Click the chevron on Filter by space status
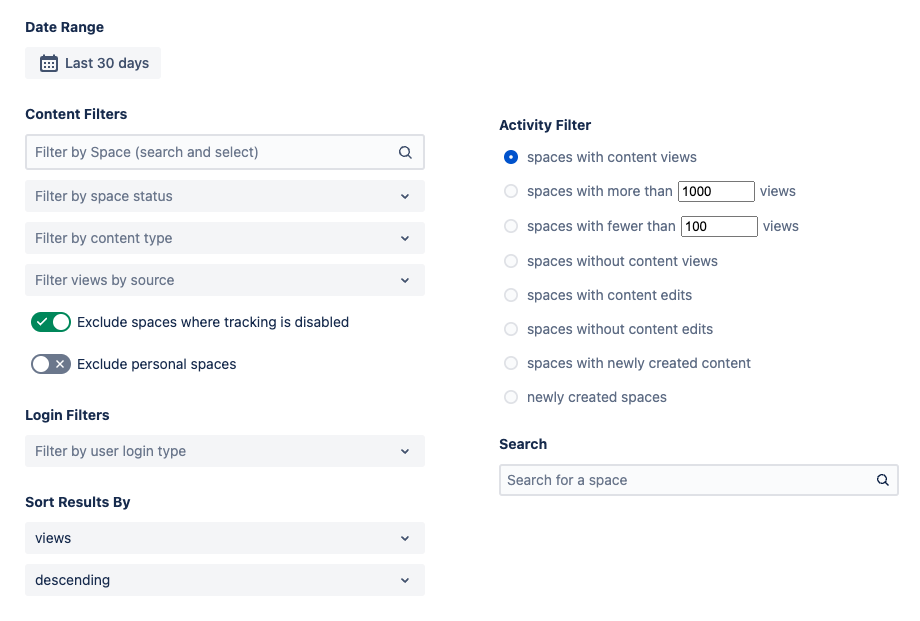 405,197
